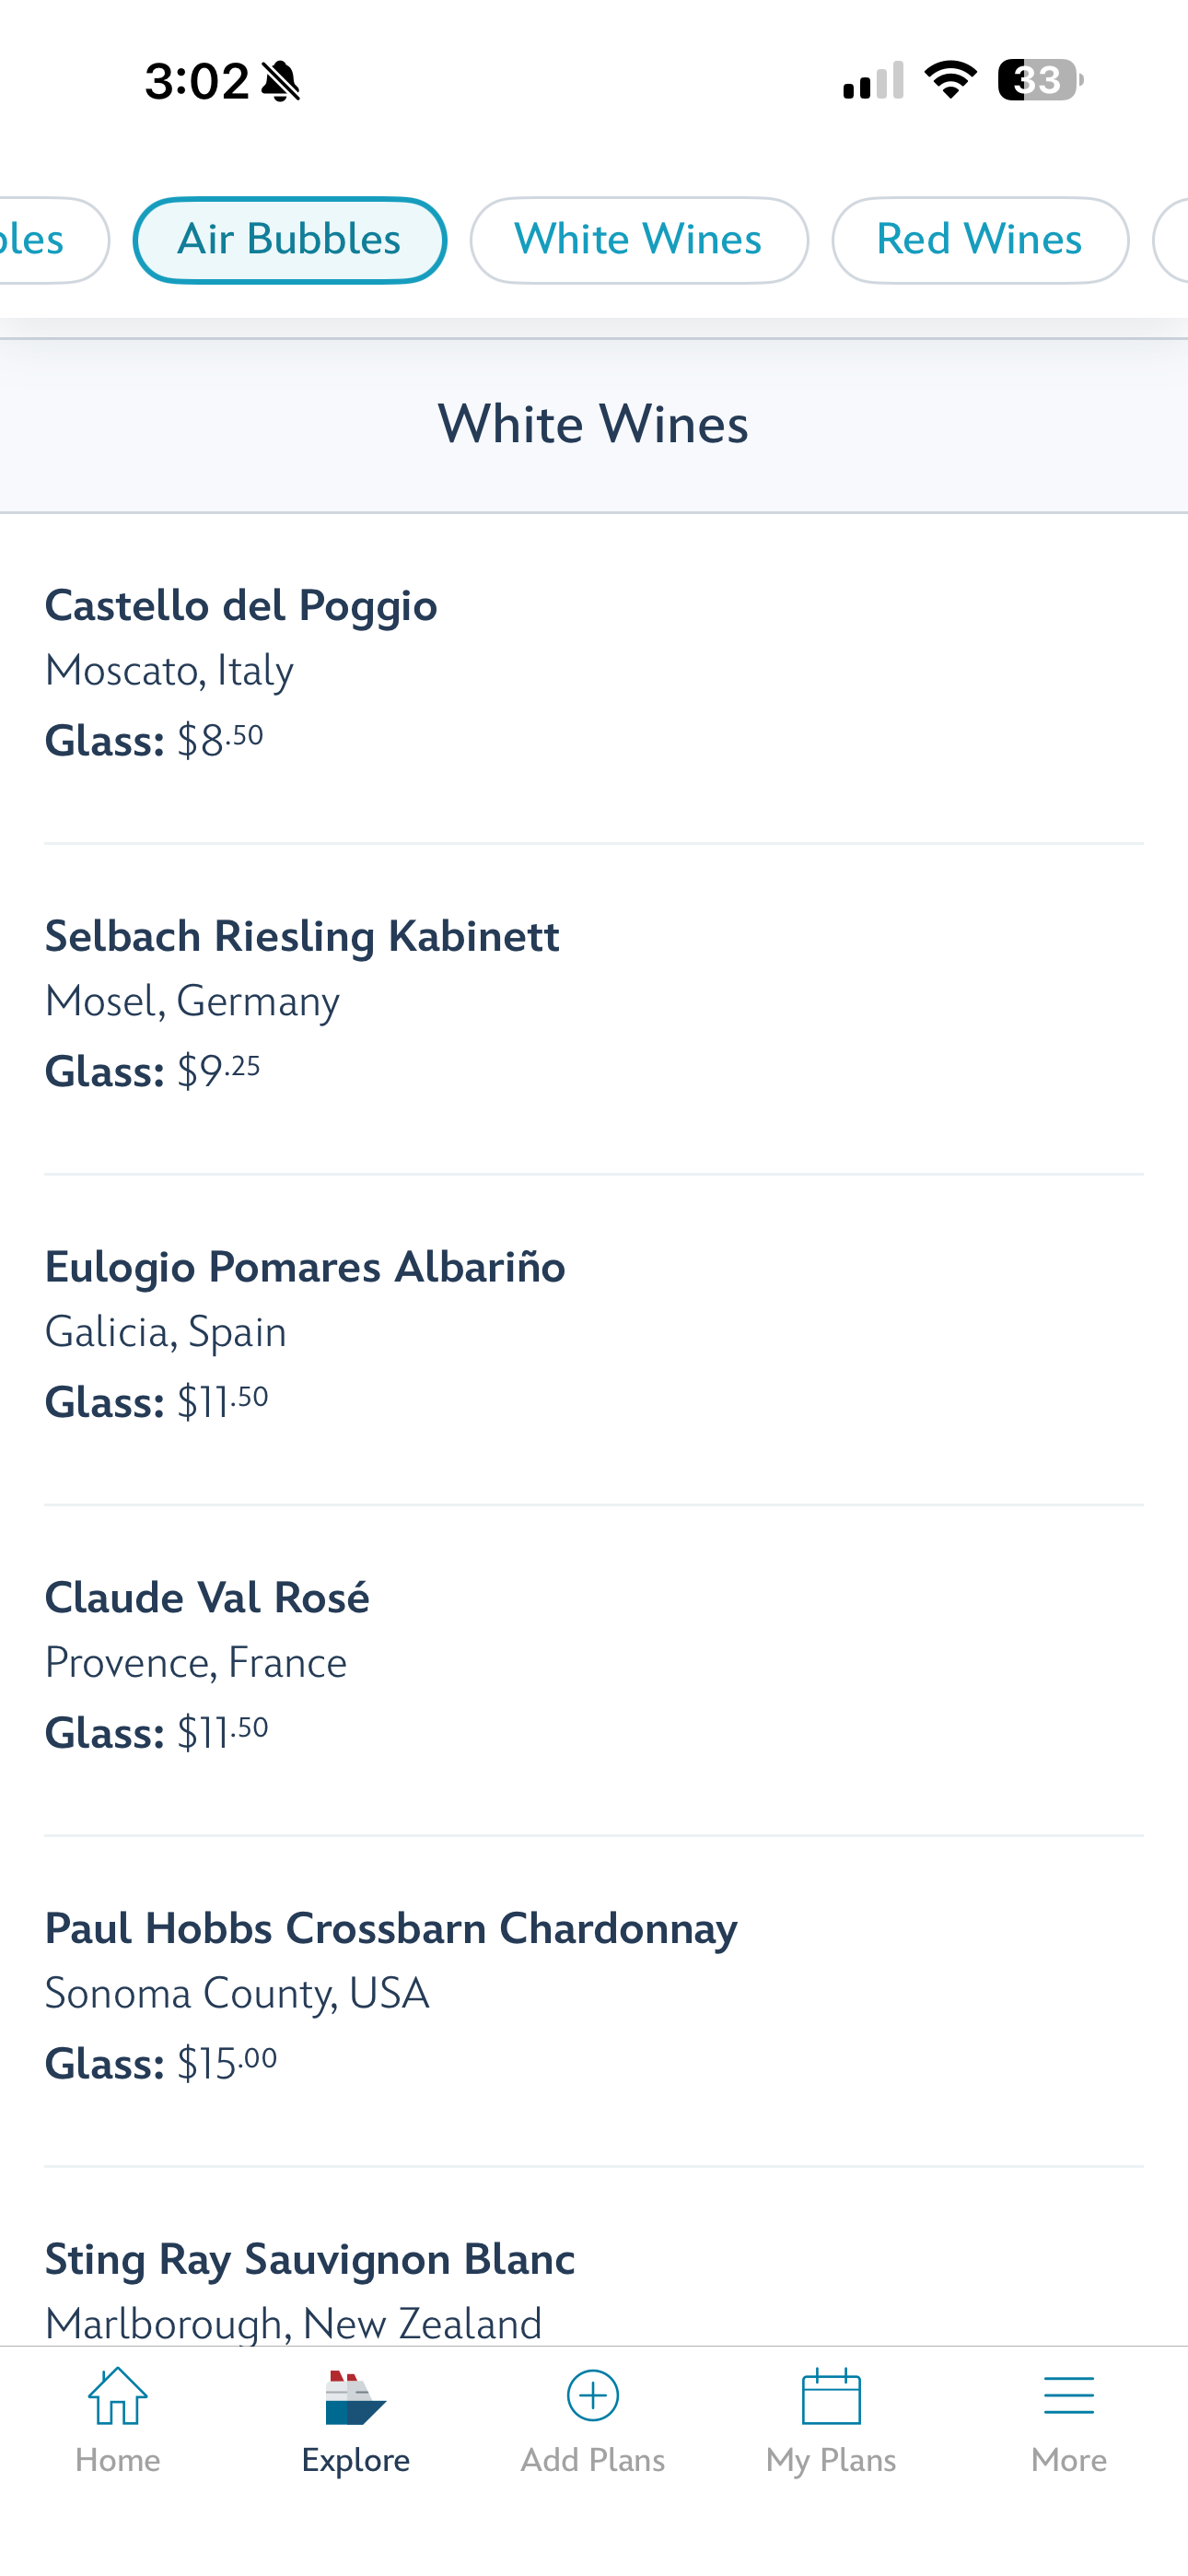
Task: Tap the White Wines section header
Action: pyautogui.click(x=593, y=424)
